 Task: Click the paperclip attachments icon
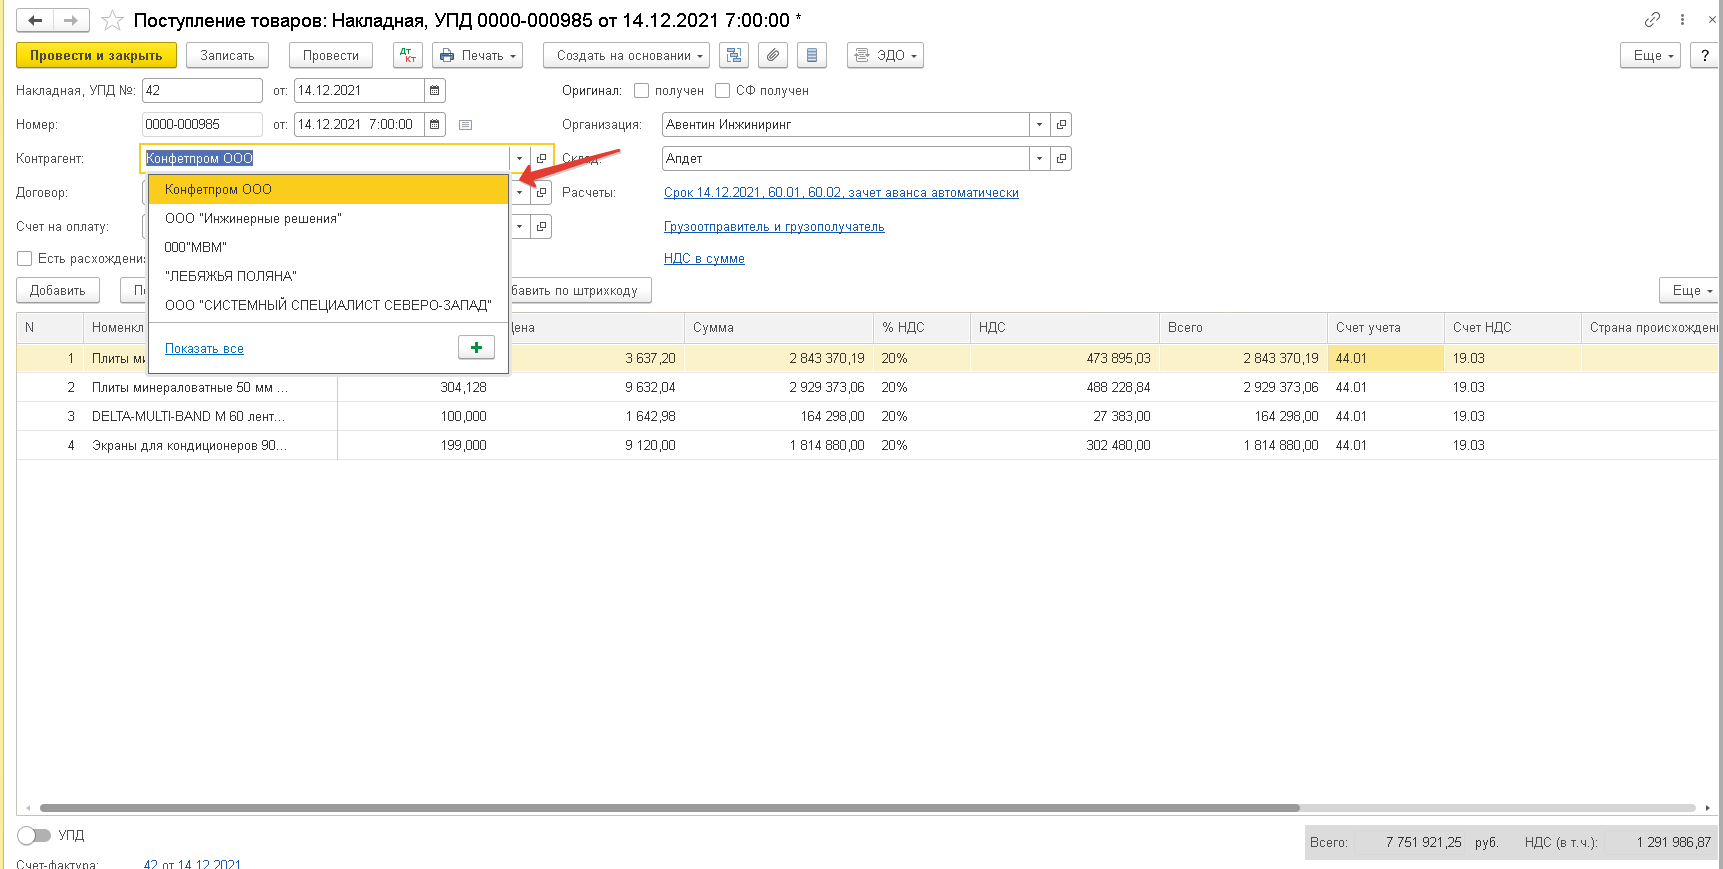[773, 55]
